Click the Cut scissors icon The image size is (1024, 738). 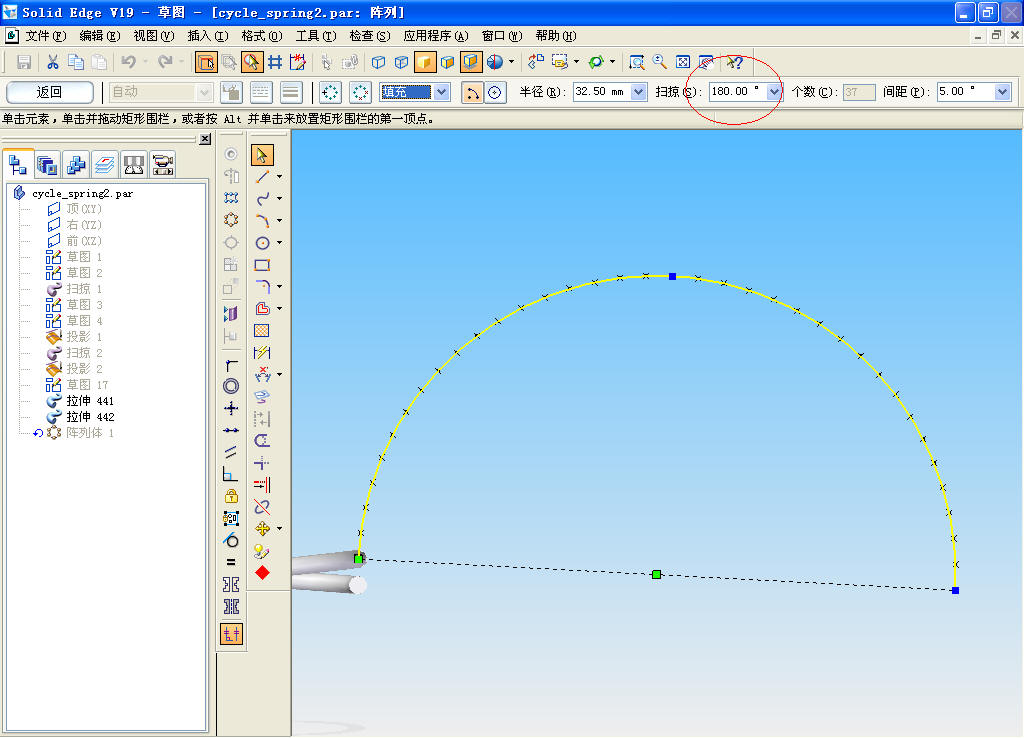tap(53, 62)
